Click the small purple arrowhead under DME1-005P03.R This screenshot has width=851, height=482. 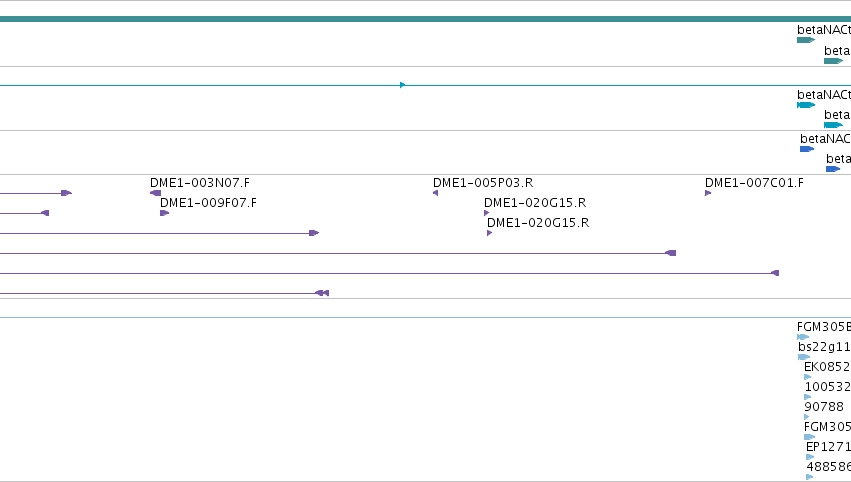435,193
